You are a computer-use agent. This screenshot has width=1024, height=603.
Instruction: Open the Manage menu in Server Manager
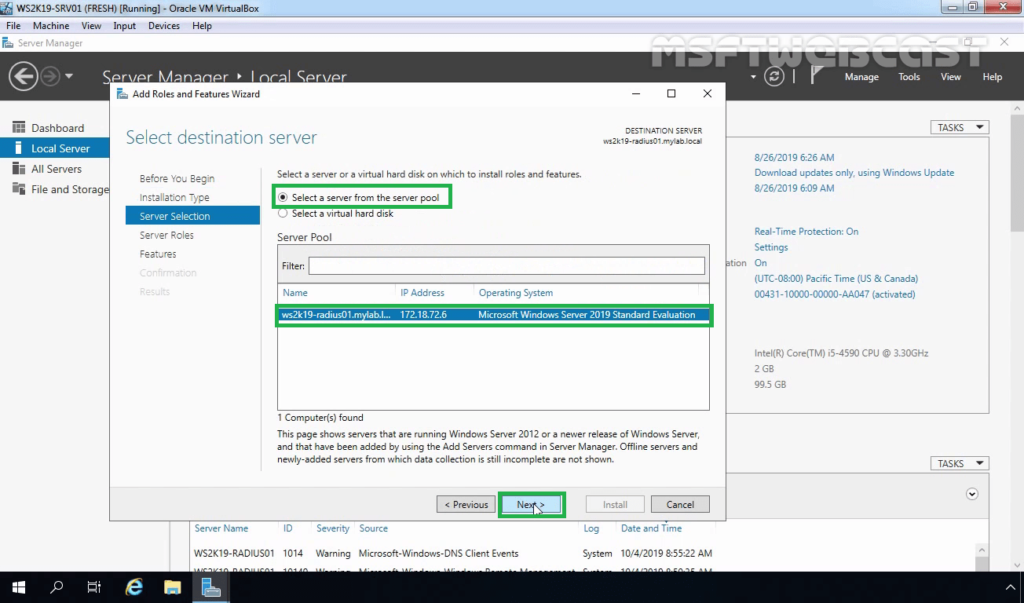point(861,76)
